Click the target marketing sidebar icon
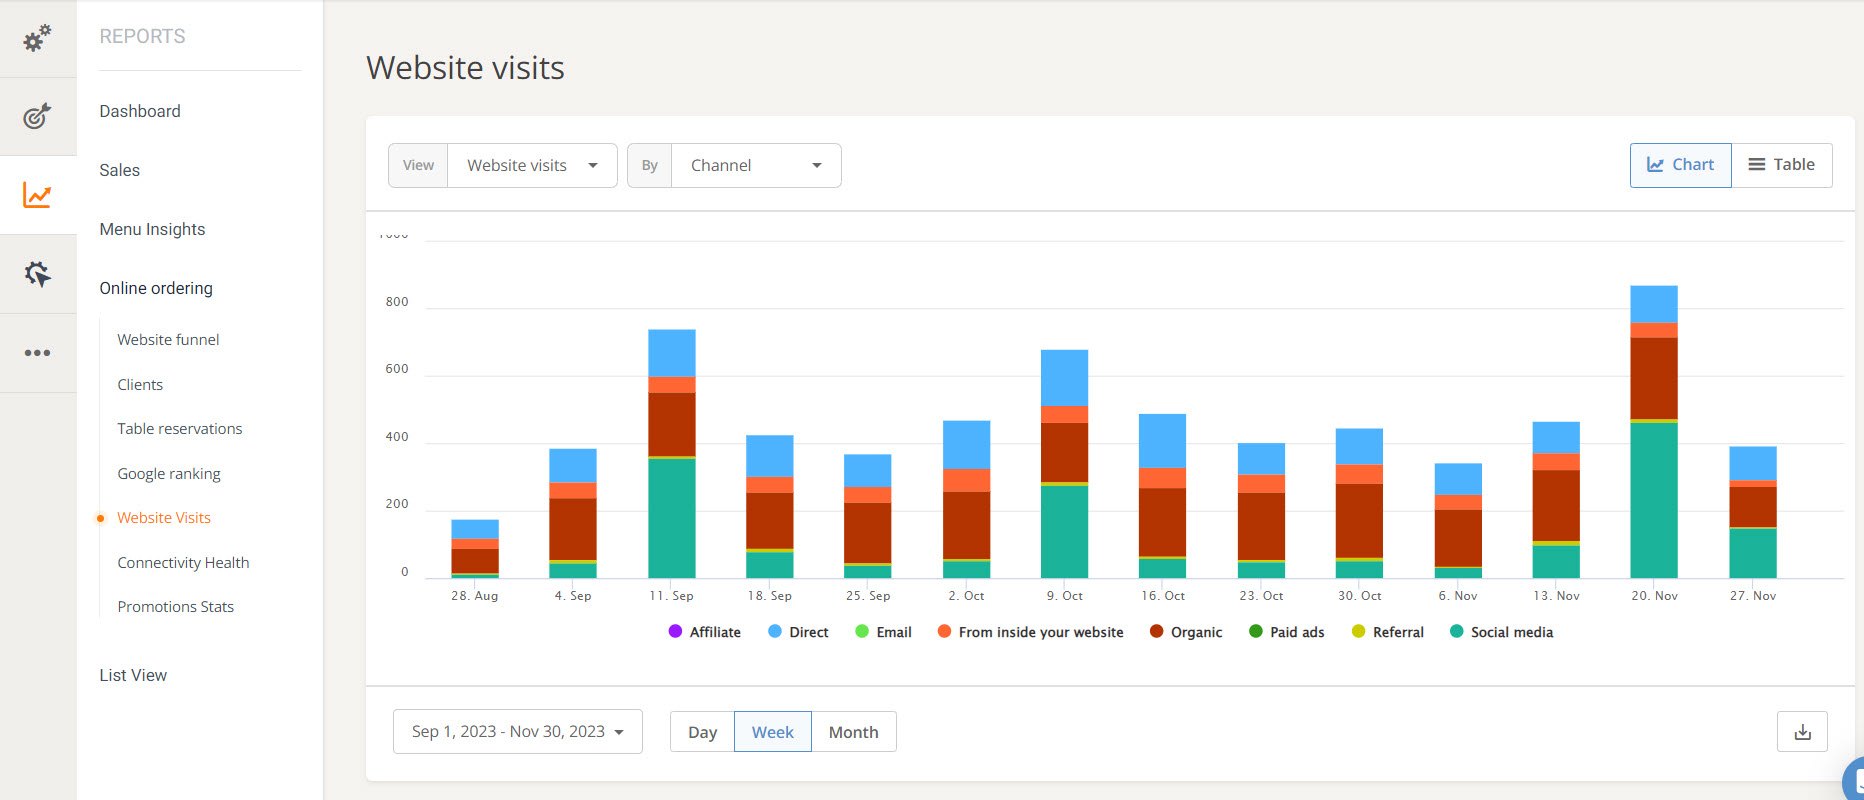 click(37, 116)
